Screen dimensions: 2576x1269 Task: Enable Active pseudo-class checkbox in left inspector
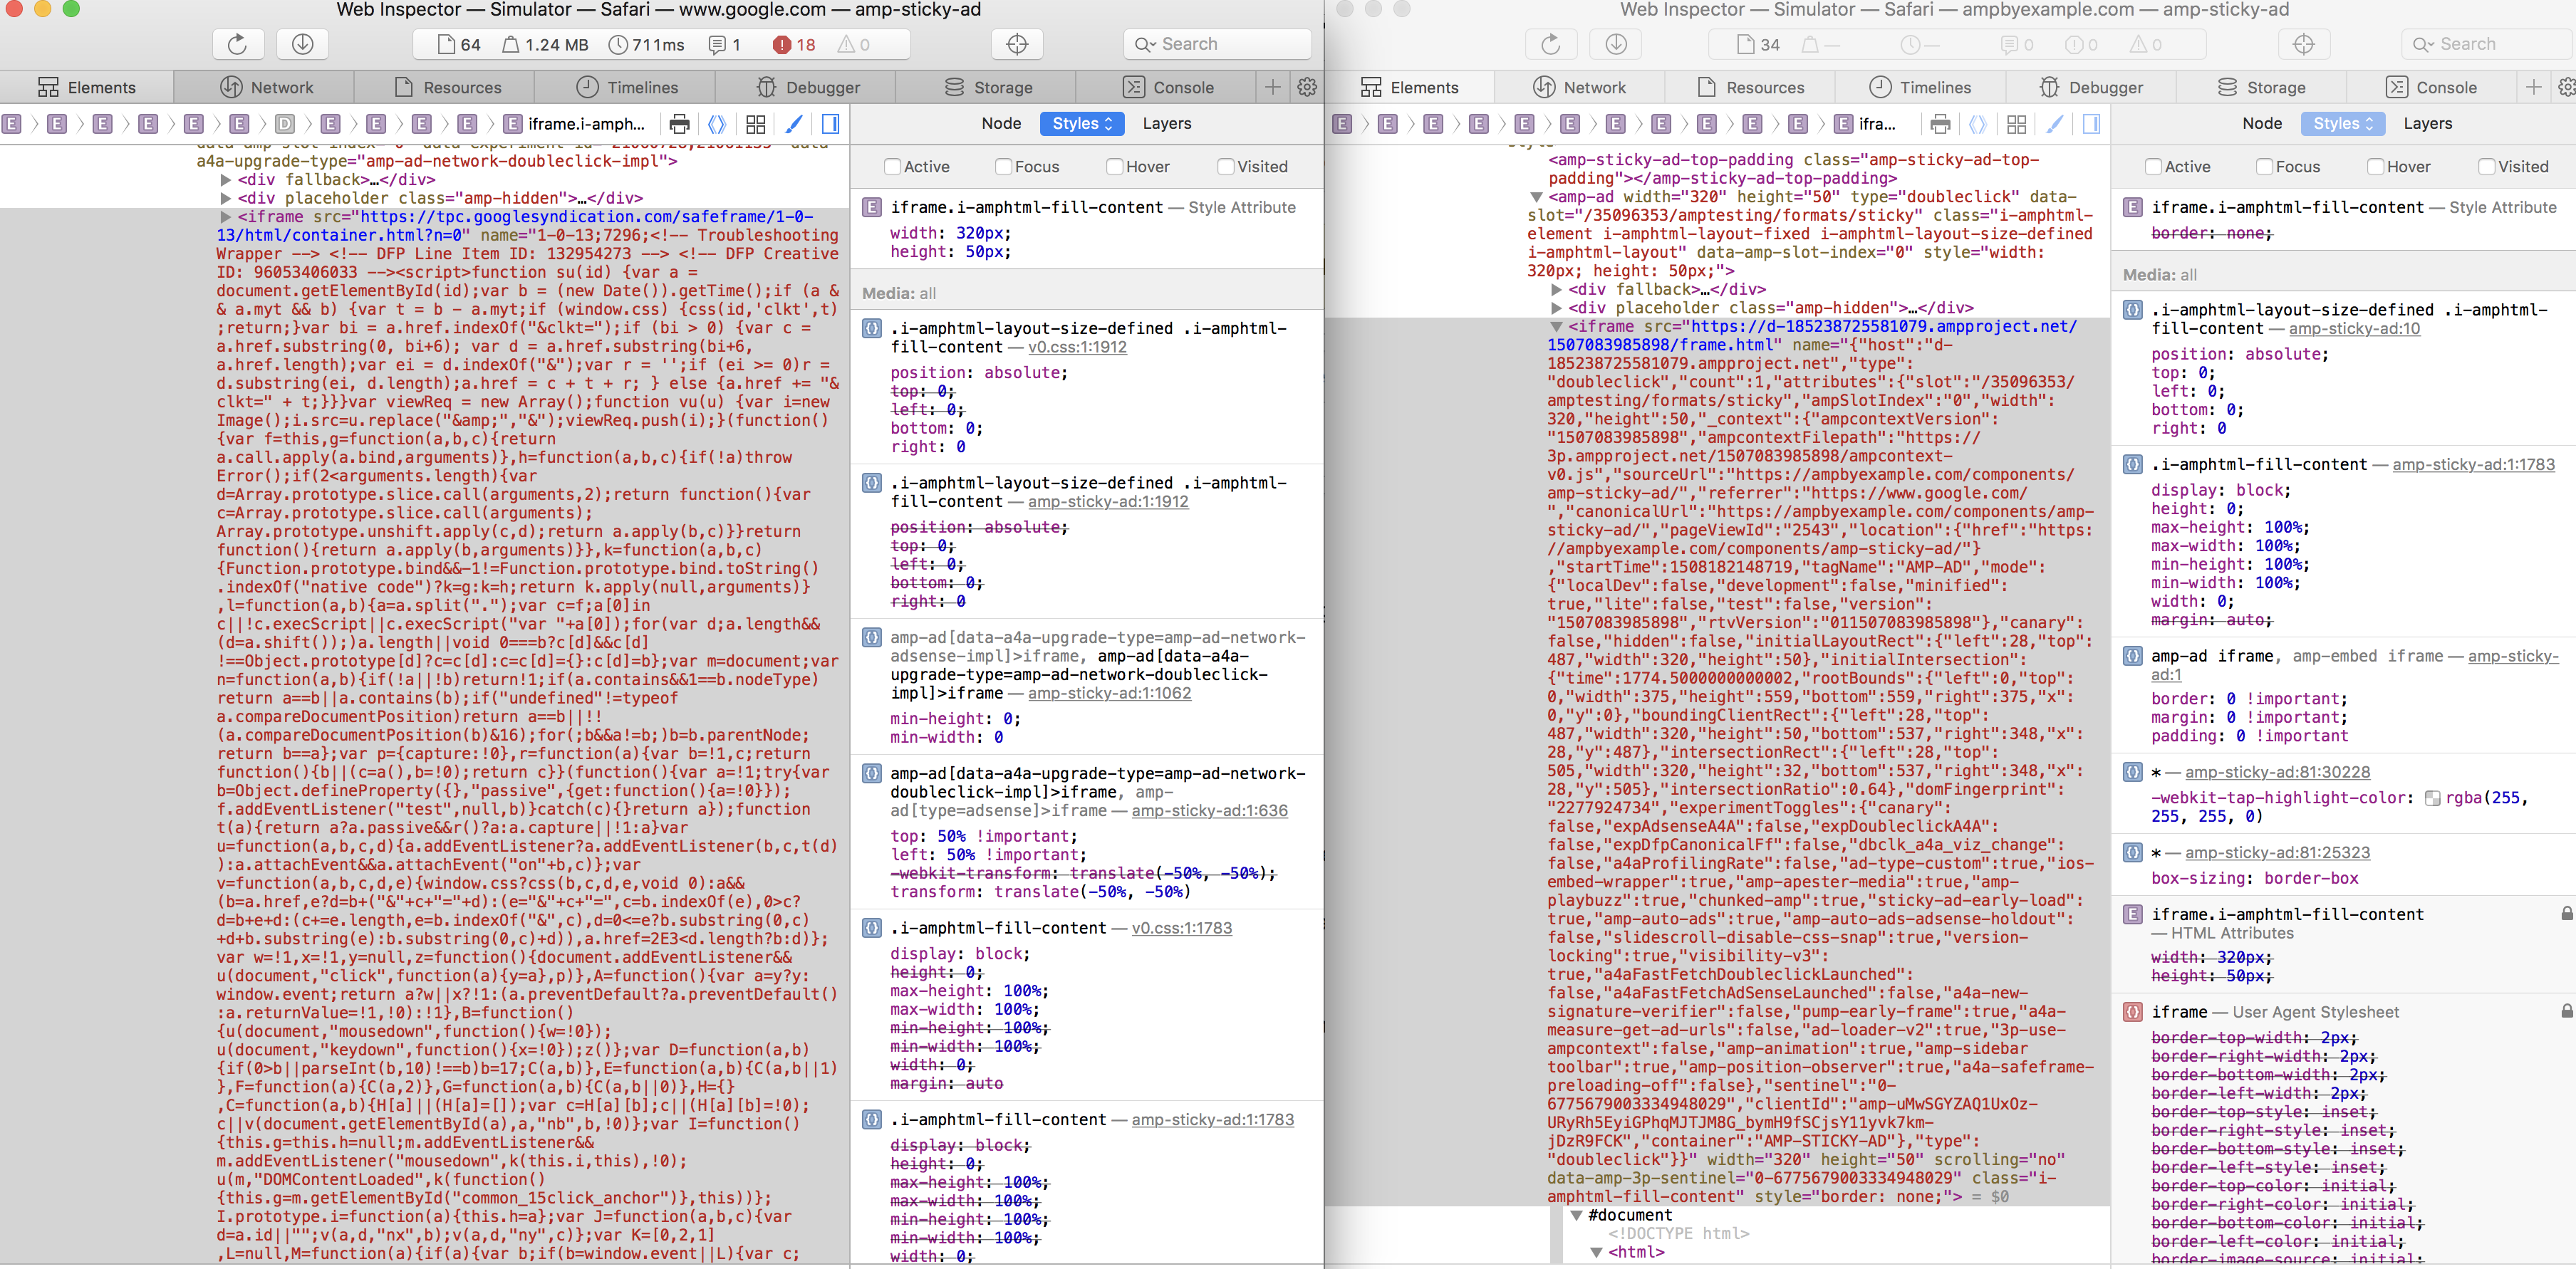[x=893, y=167]
